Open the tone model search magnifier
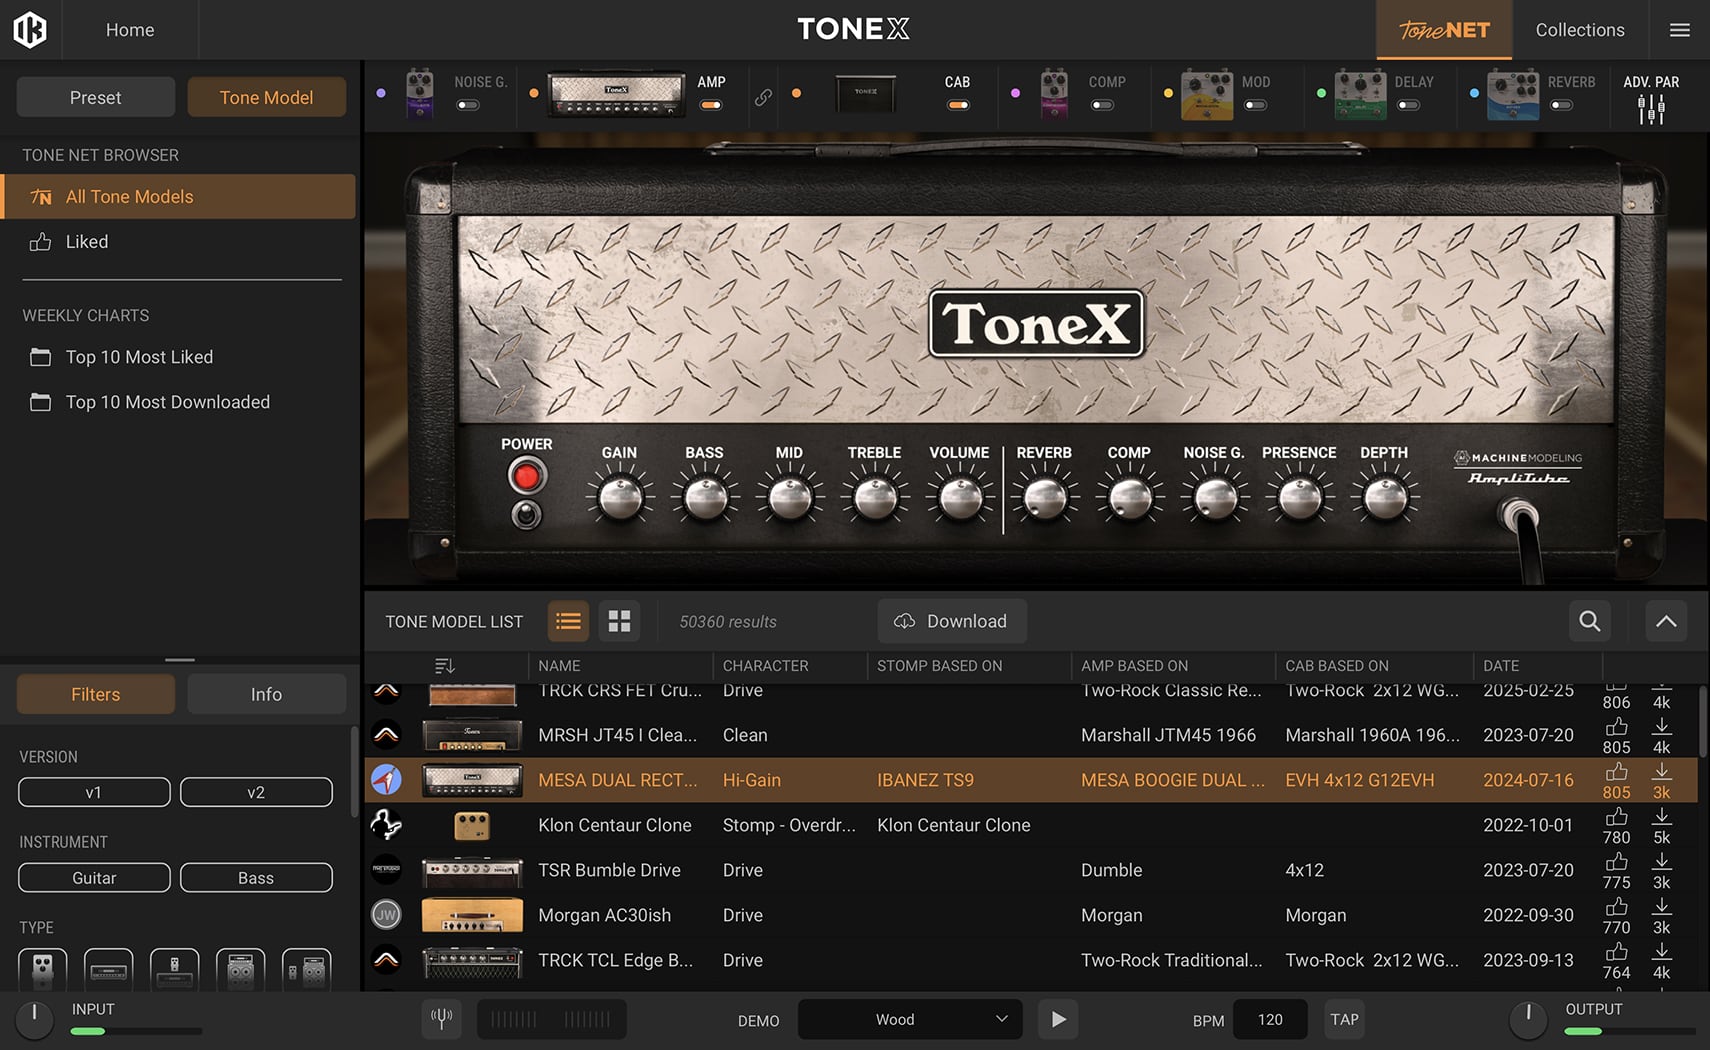The image size is (1710, 1050). (1589, 621)
